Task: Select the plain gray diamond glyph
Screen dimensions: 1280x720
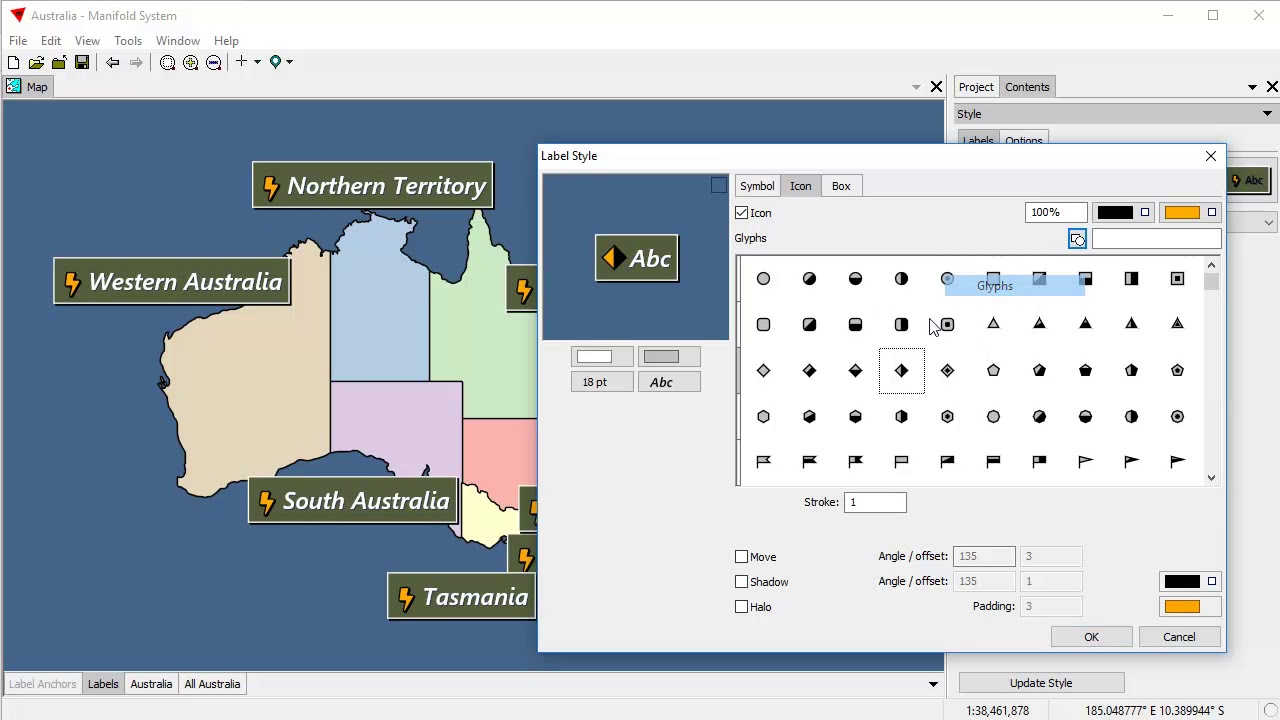Action: pyautogui.click(x=763, y=371)
